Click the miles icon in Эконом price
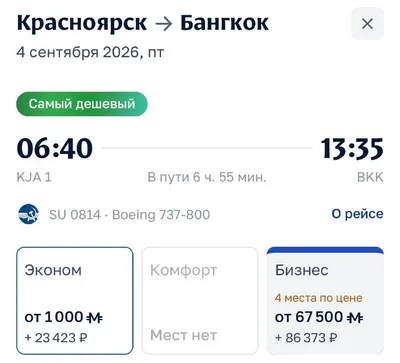 pos(94,318)
